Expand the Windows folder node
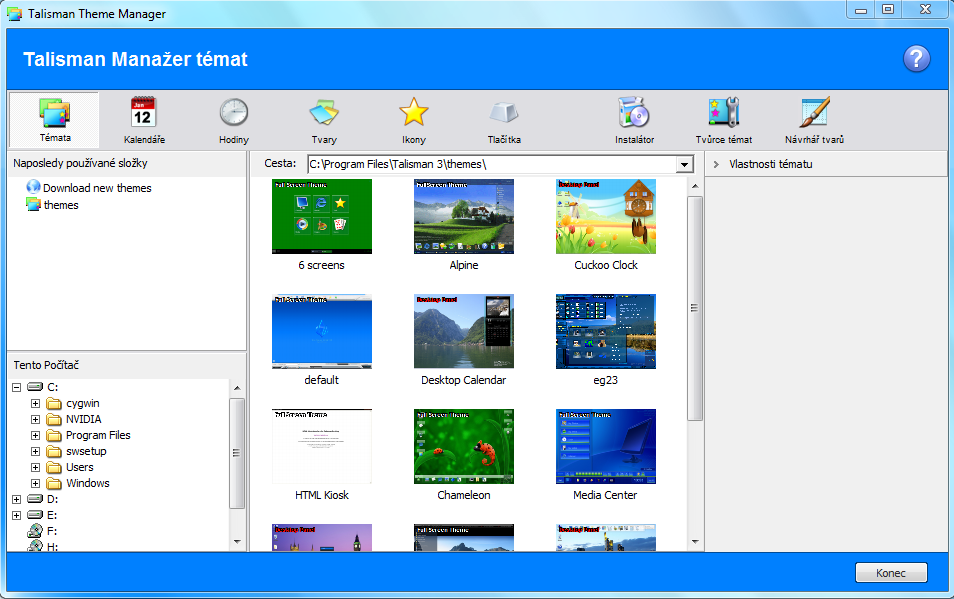 (x=35, y=483)
